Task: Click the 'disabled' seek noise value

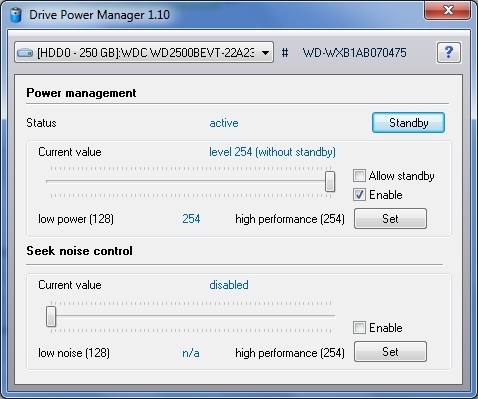Action: tap(229, 285)
